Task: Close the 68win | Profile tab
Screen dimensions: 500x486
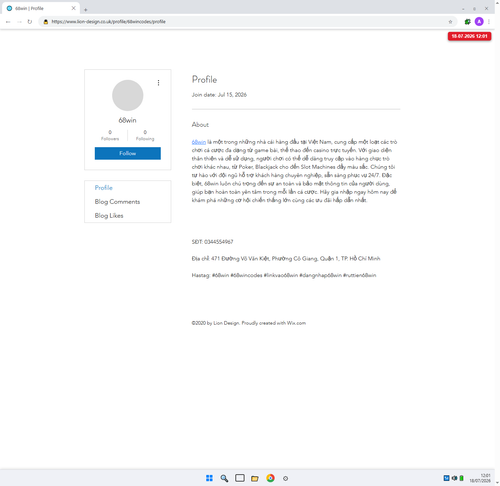Action: click(74, 8)
